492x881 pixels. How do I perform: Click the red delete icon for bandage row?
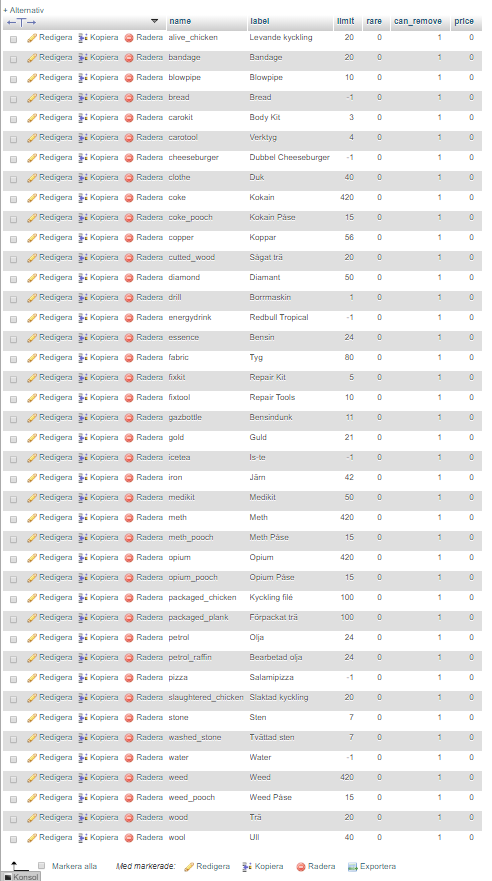point(129,58)
